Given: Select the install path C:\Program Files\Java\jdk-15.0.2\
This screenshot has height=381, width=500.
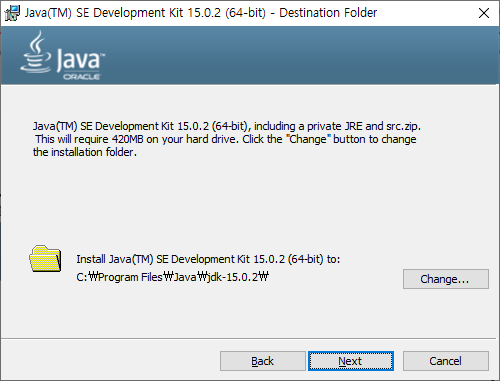Looking at the screenshot, I should click(x=172, y=277).
